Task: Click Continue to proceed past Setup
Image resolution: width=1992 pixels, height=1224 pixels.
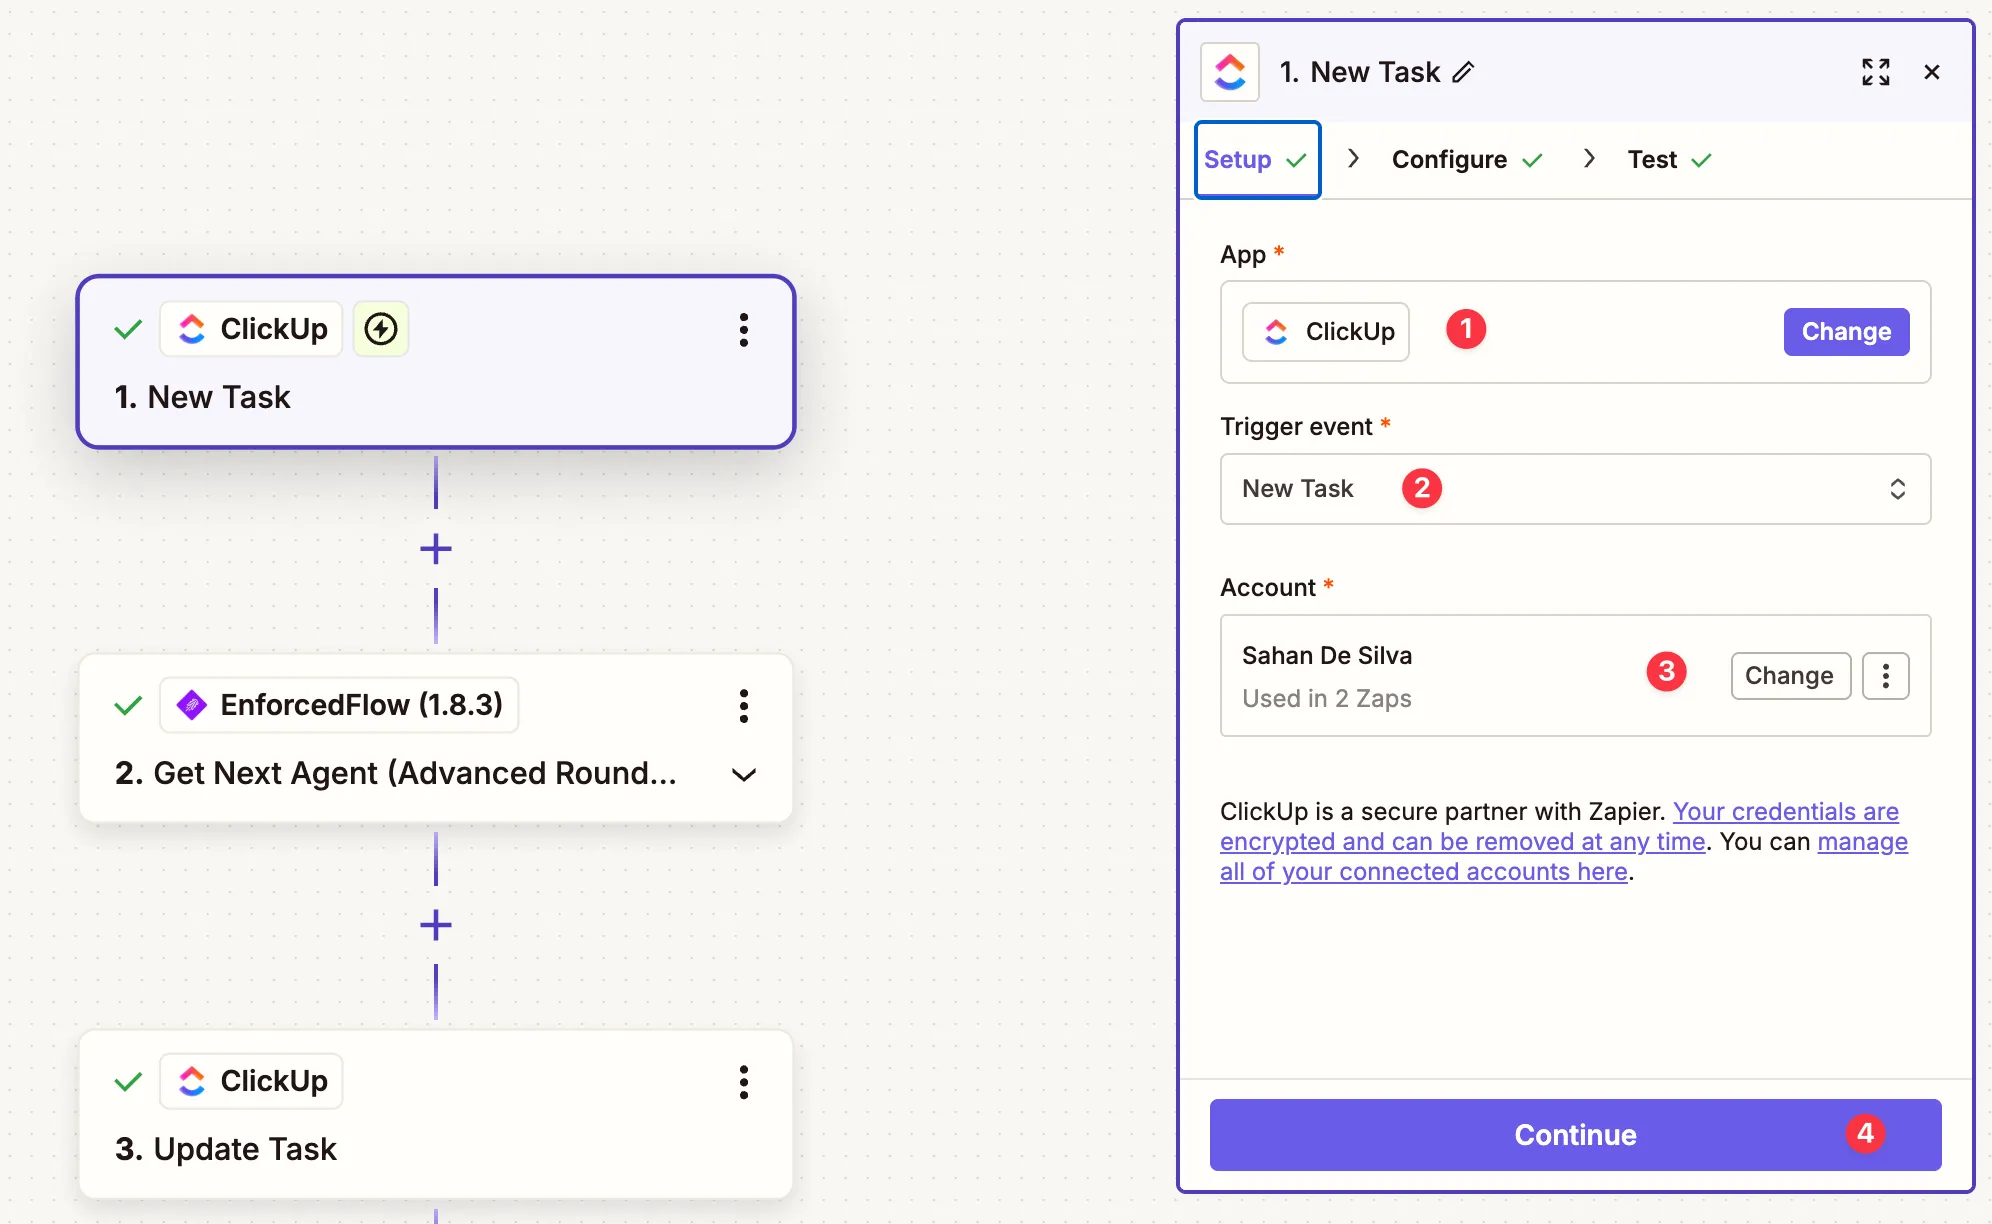Action: pos(1575,1134)
